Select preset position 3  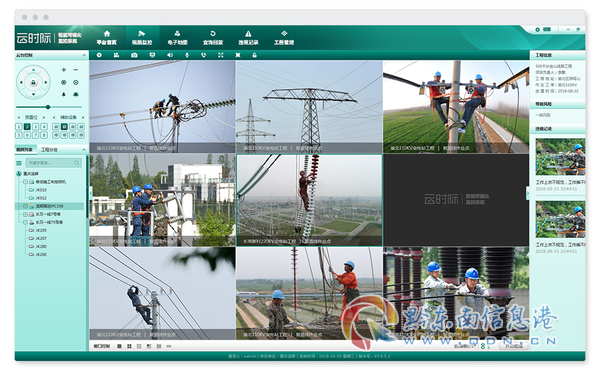36,127
